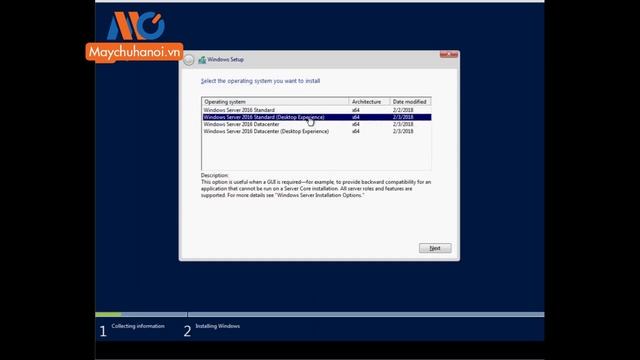Select Windows Server 2016 Datacenter row
Screen dimensions: 640x360
coord(316,124)
